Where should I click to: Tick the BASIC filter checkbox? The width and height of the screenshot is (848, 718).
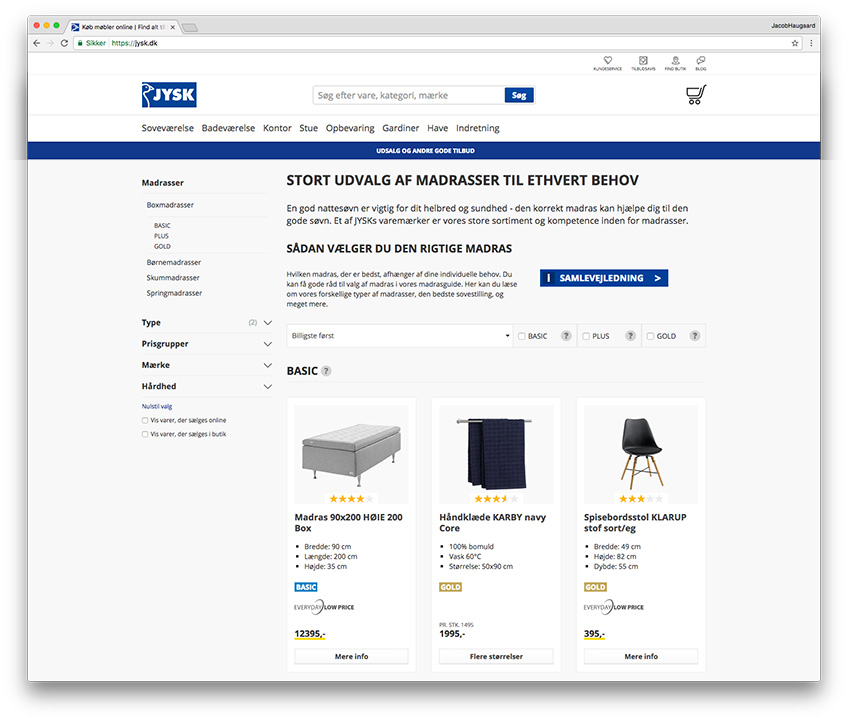coord(522,336)
